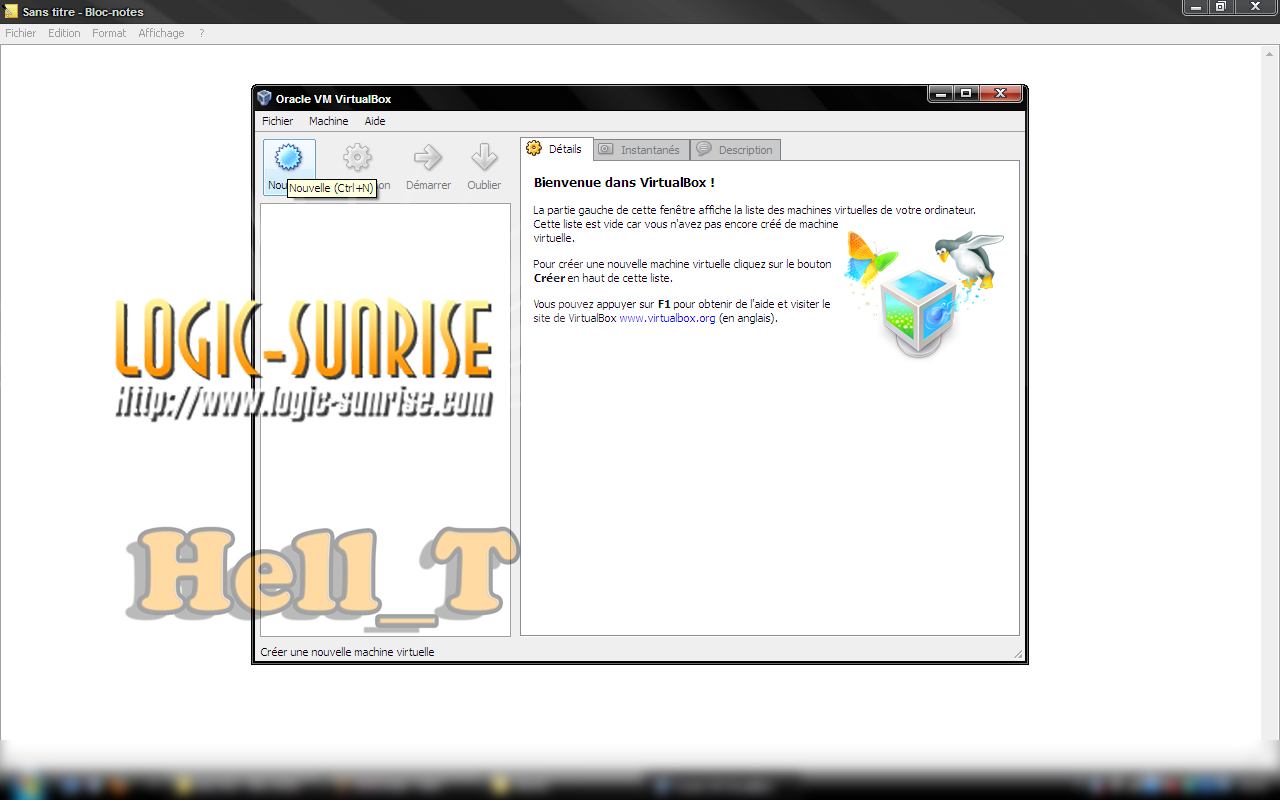Open Edition menu in Bloc-notes window

pos(64,33)
